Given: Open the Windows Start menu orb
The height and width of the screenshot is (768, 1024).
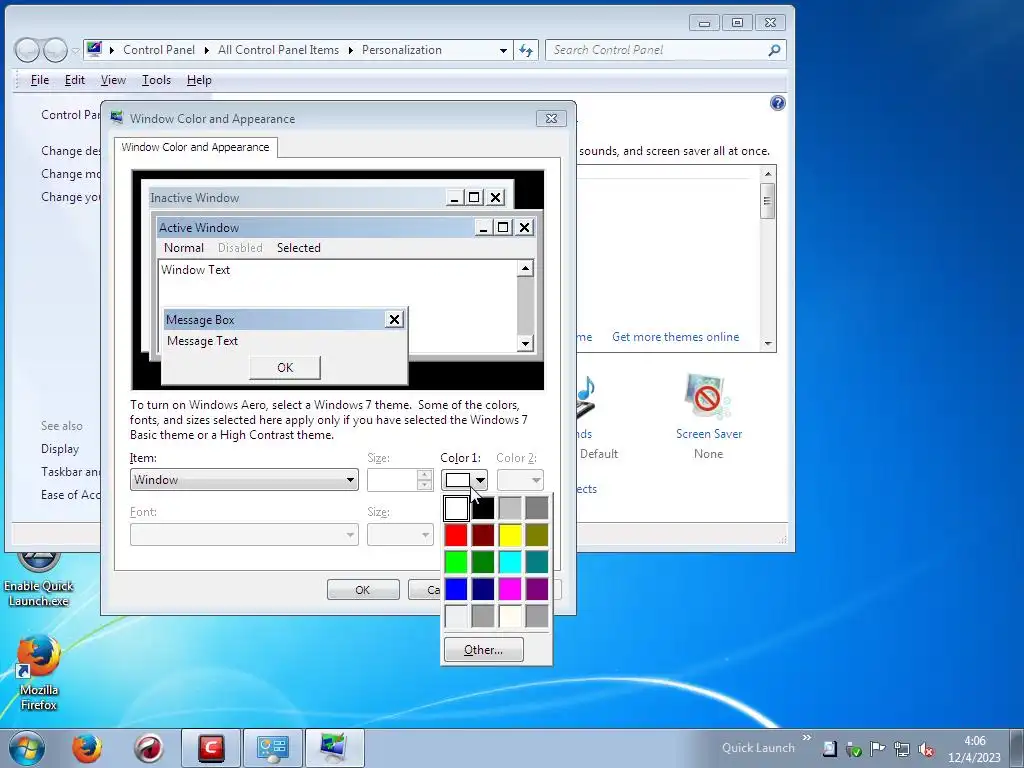Looking at the screenshot, I should pyautogui.click(x=27, y=748).
